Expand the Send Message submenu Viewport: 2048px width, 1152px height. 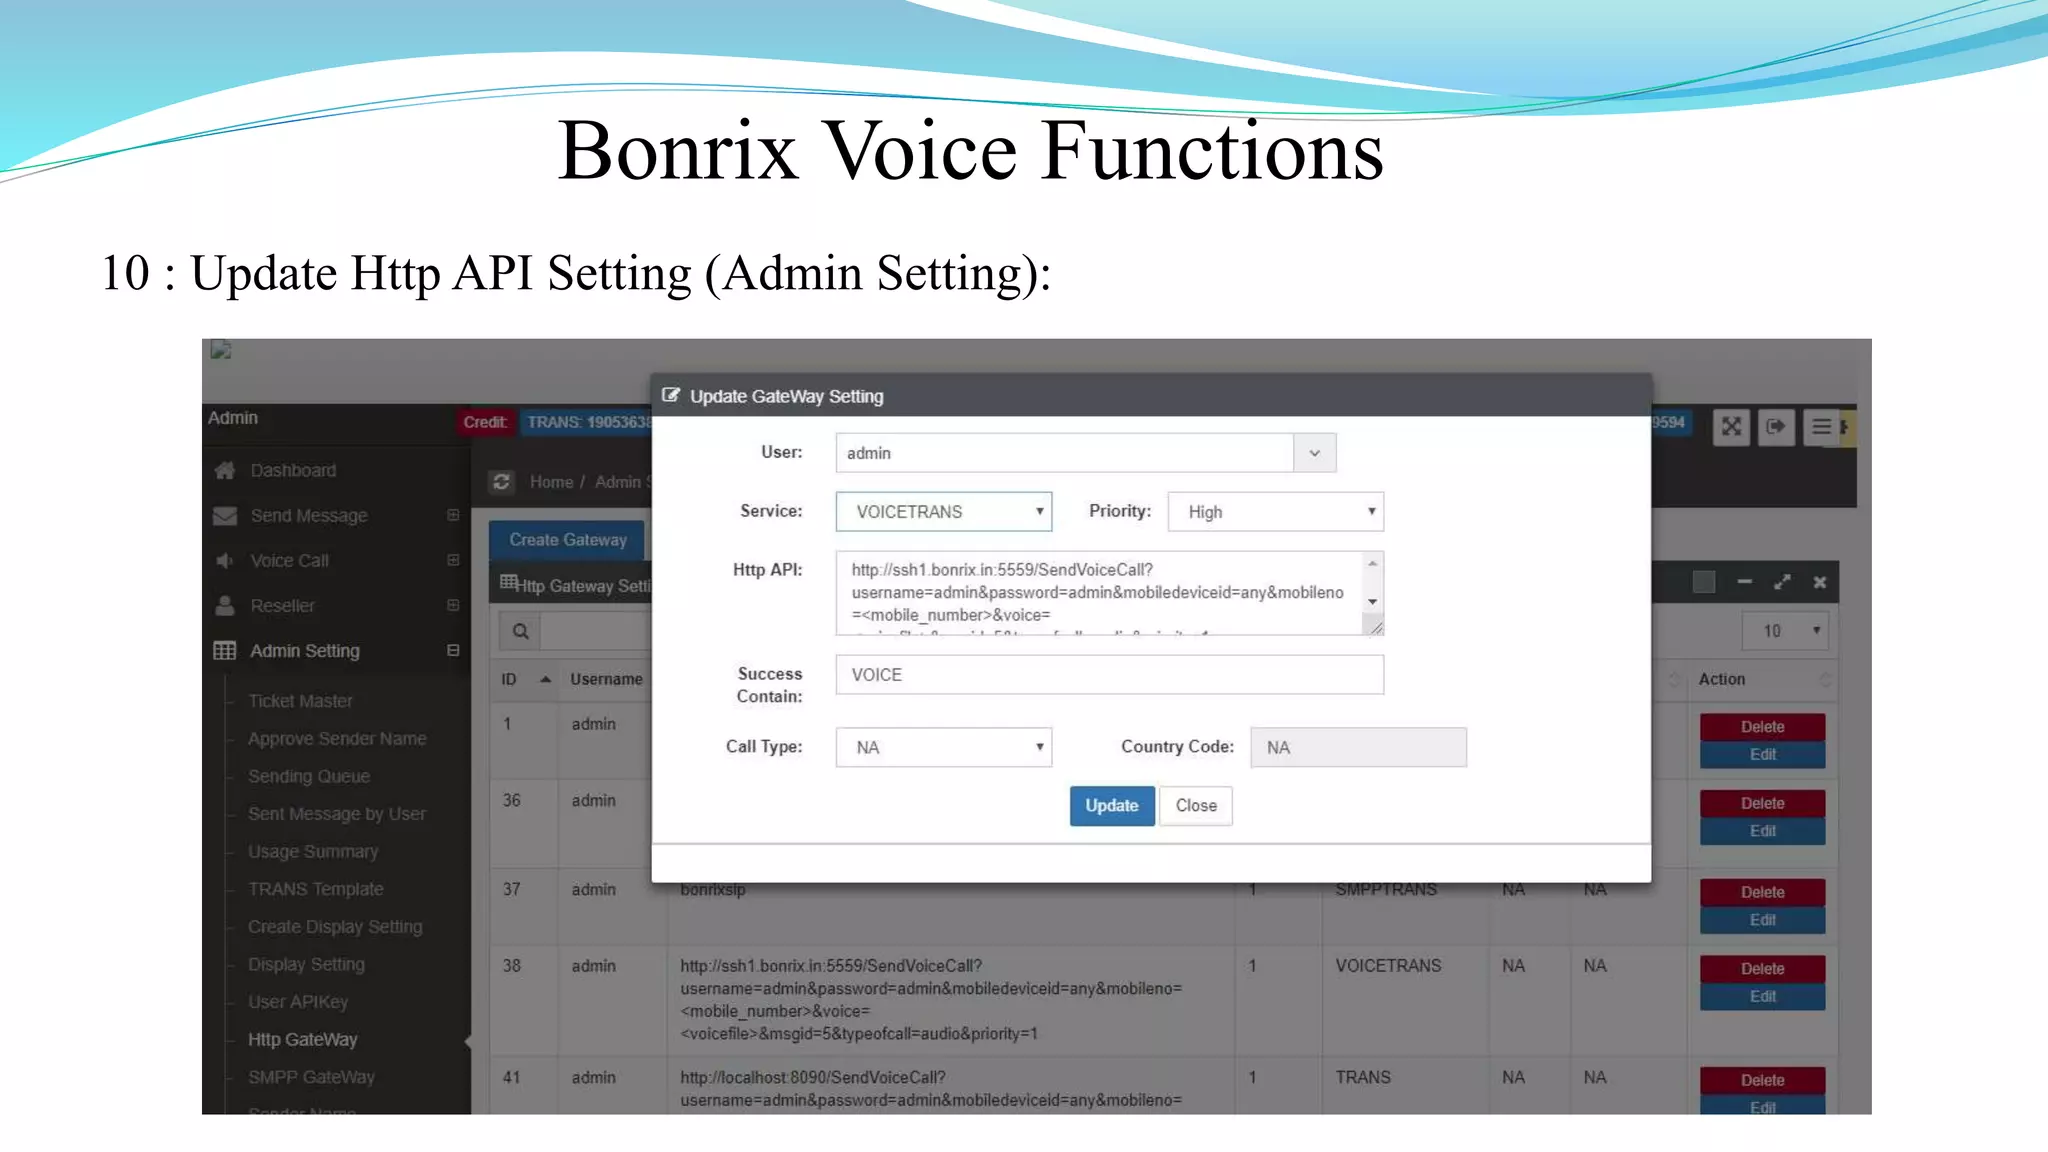pos(453,515)
